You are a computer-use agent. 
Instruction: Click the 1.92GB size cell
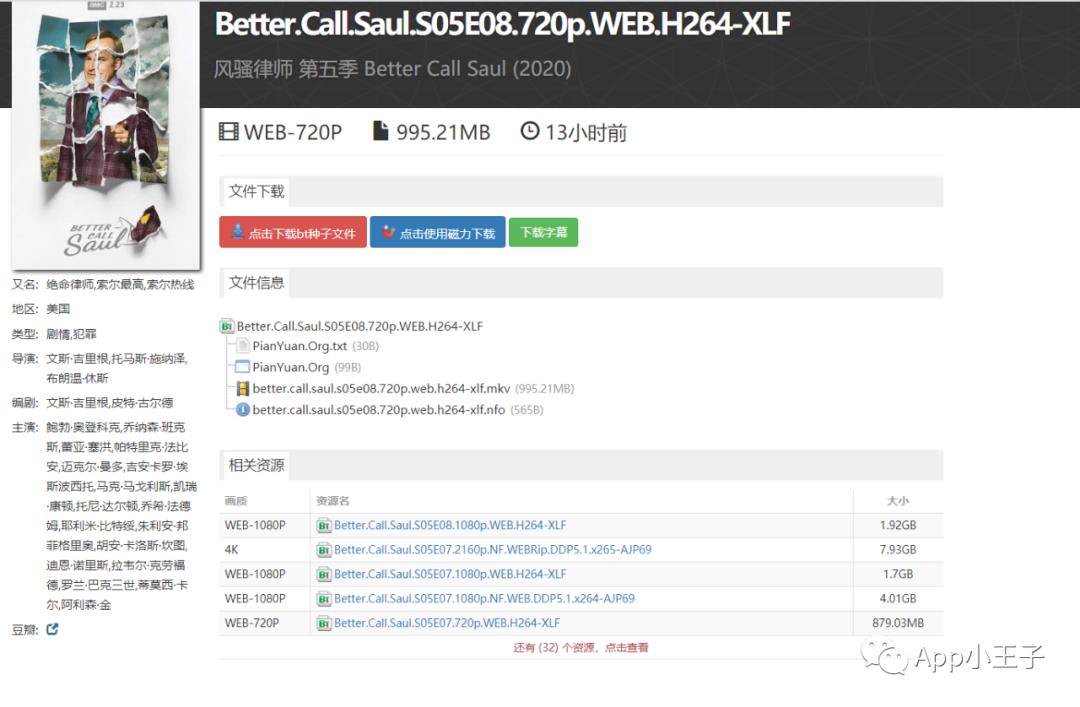(x=898, y=525)
